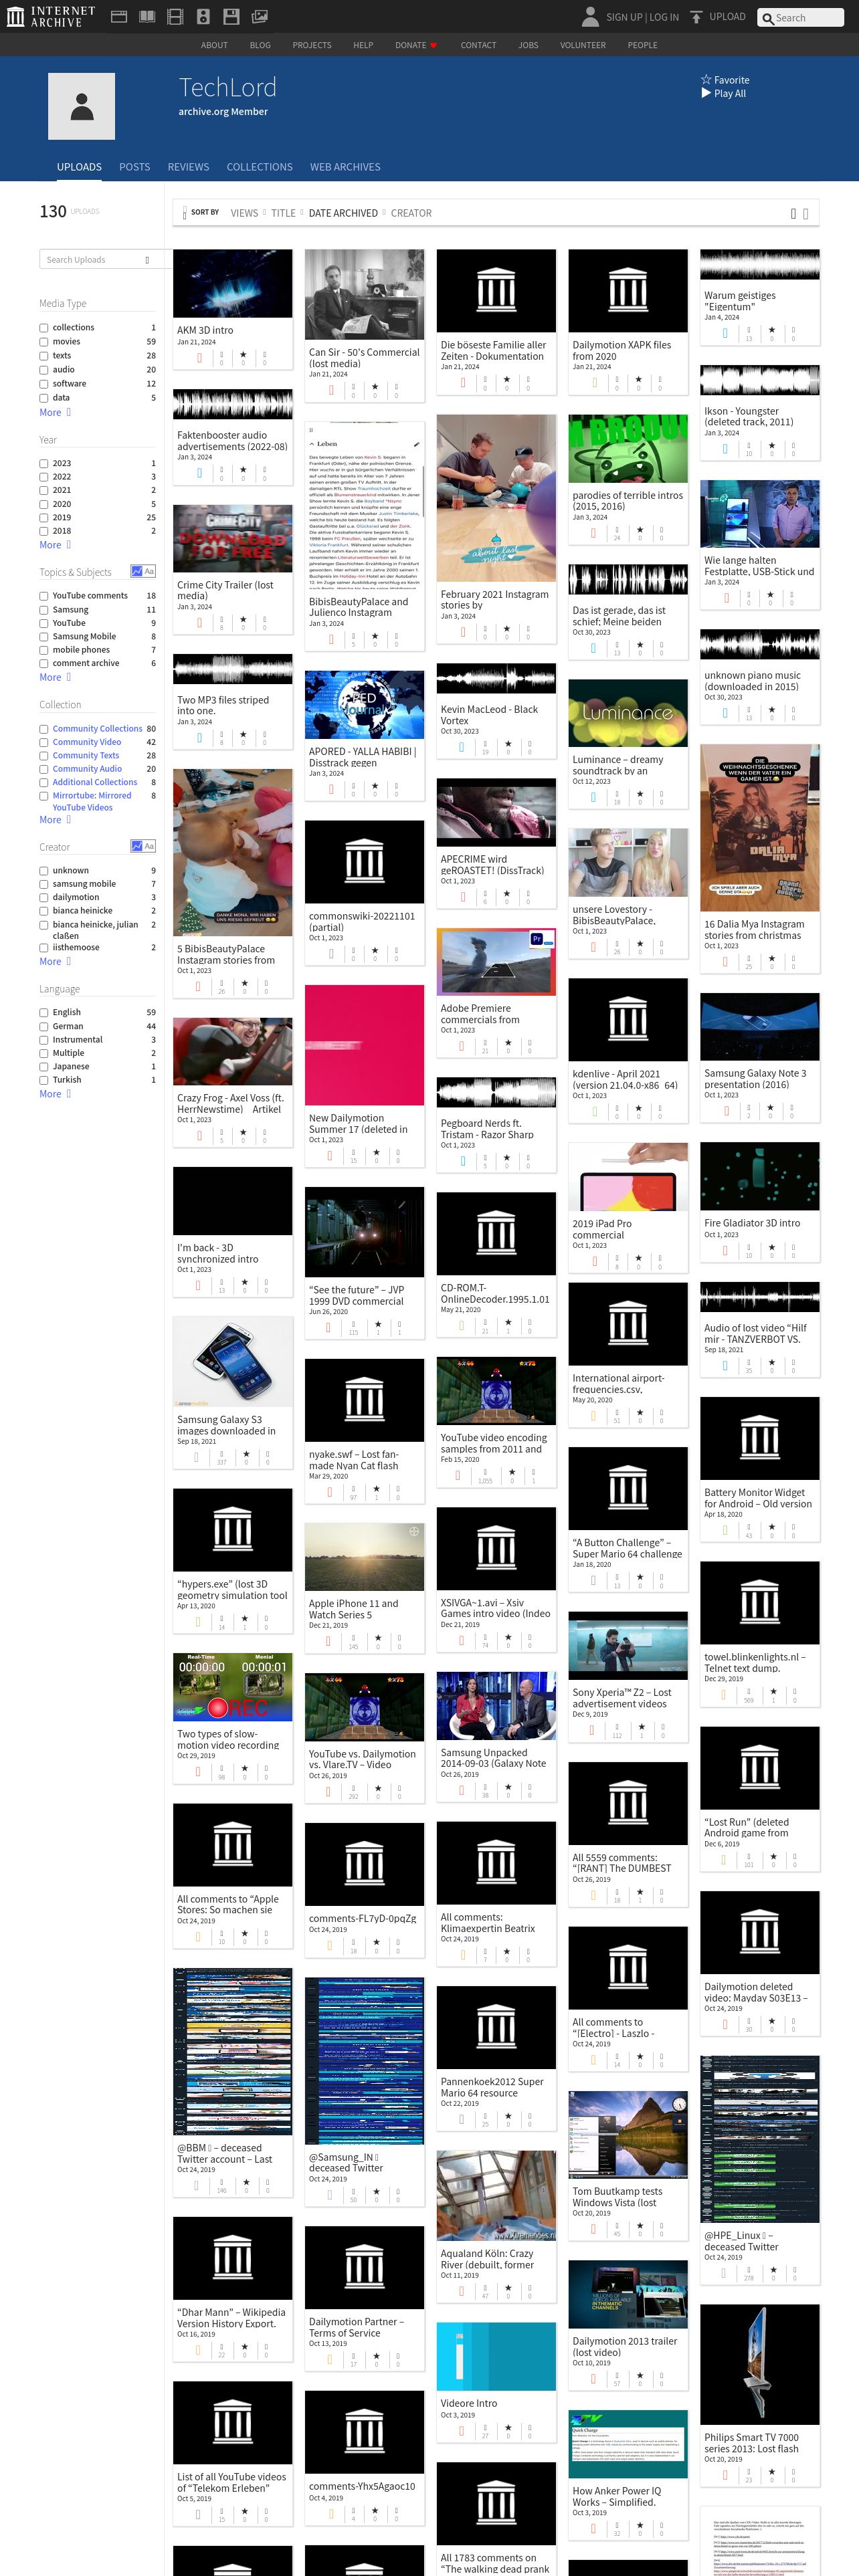Click the TechLord profile avatar image

pos(82,106)
